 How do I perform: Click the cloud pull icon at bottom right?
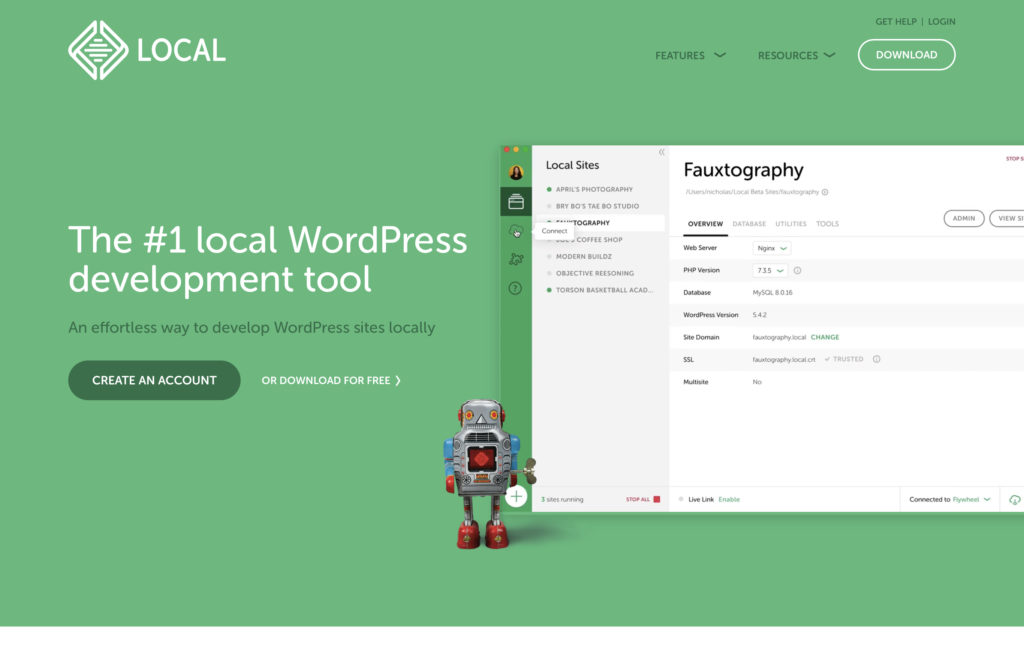pyautogui.click(x=1014, y=500)
